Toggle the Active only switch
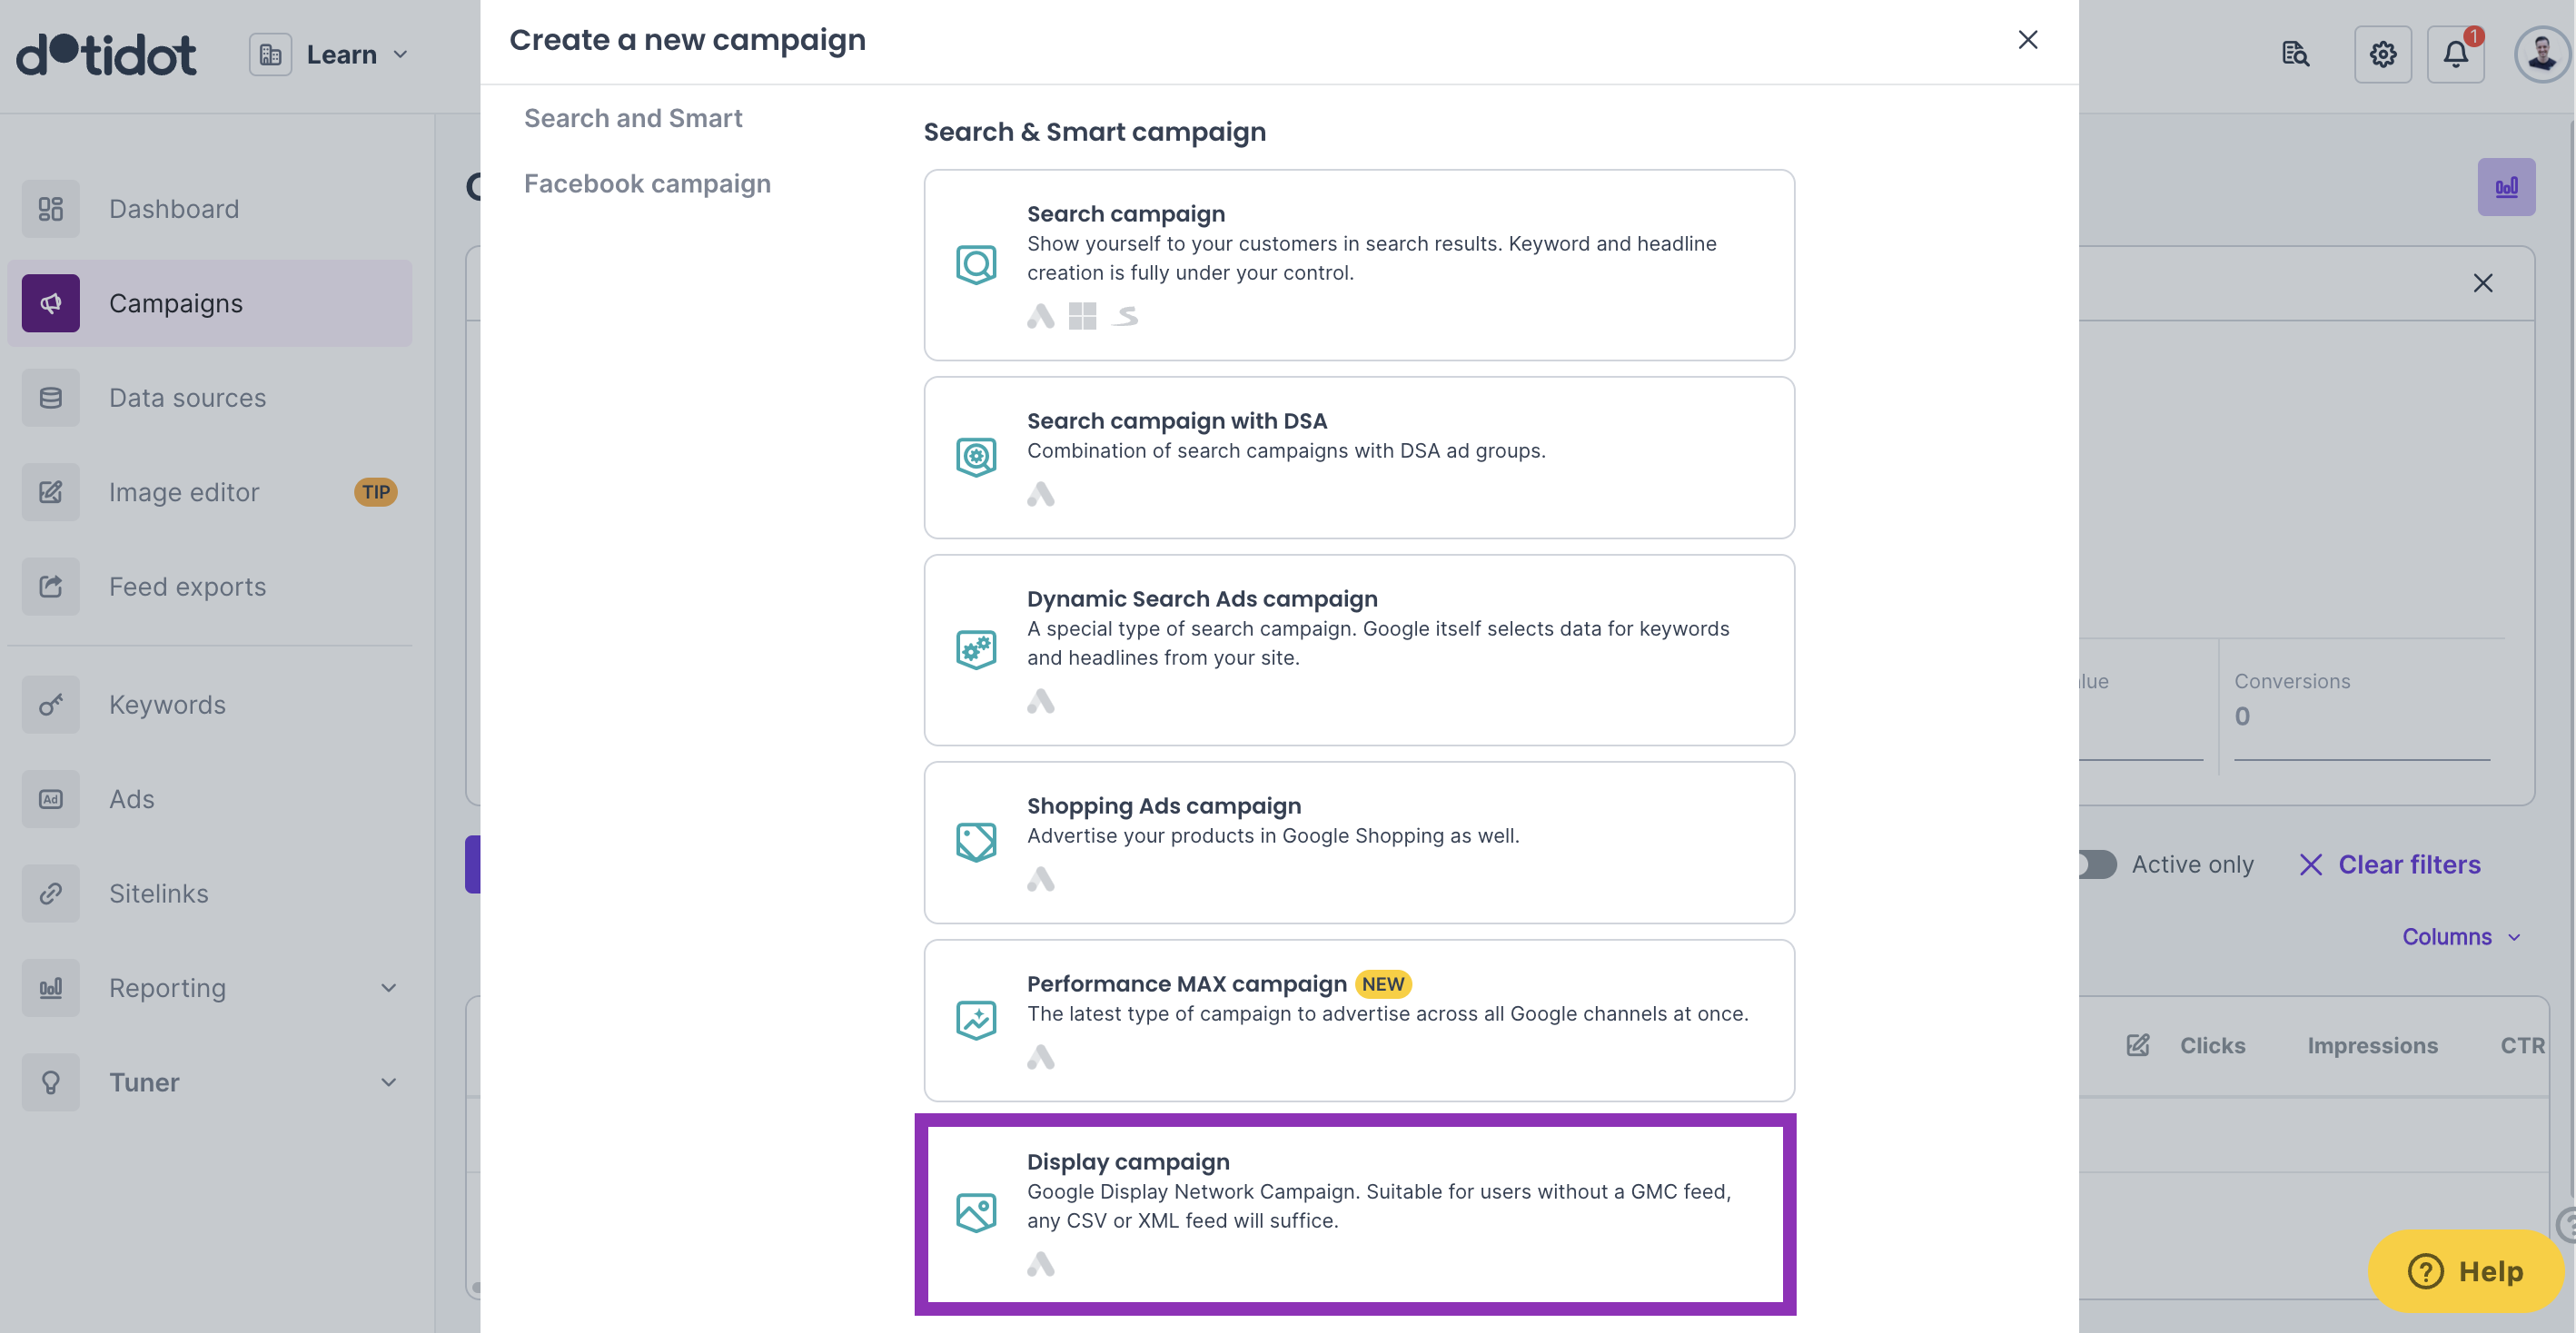Image resolution: width=2576 pixels, height=1333 pixels. coord(2097,864)
